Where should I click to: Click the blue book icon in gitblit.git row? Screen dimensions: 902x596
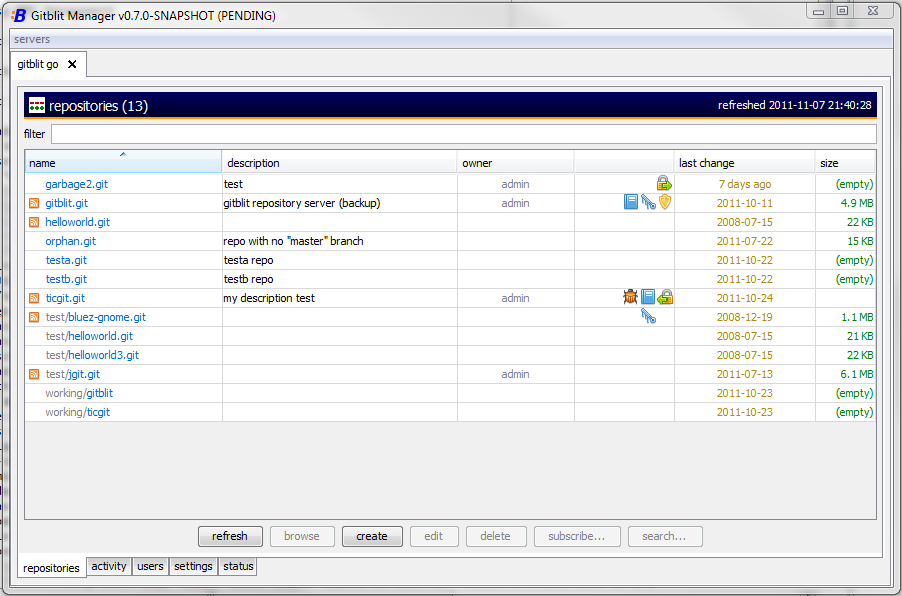tap(630, 202)
